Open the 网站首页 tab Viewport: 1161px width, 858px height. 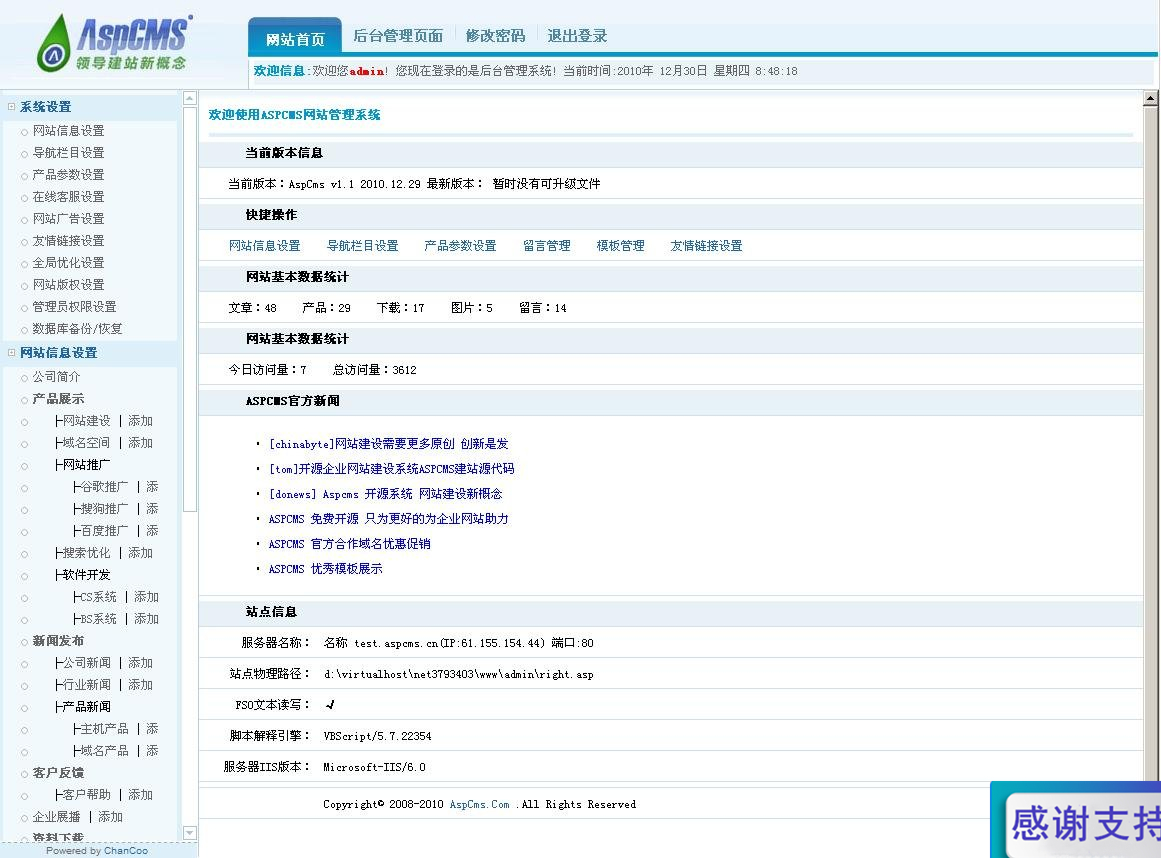pos(295,38)
